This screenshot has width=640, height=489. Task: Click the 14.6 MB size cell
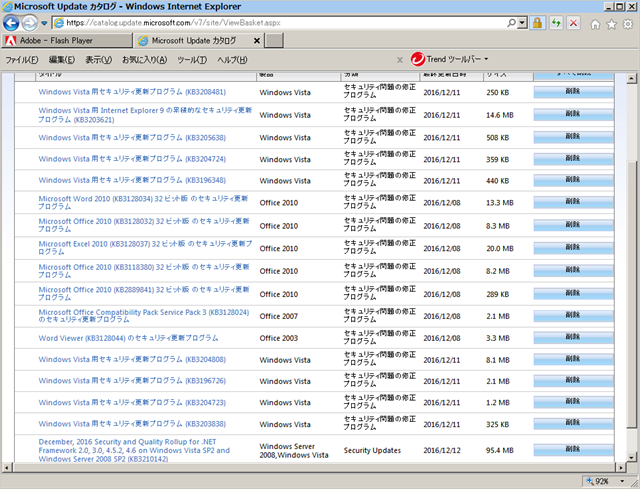[500, 116]
